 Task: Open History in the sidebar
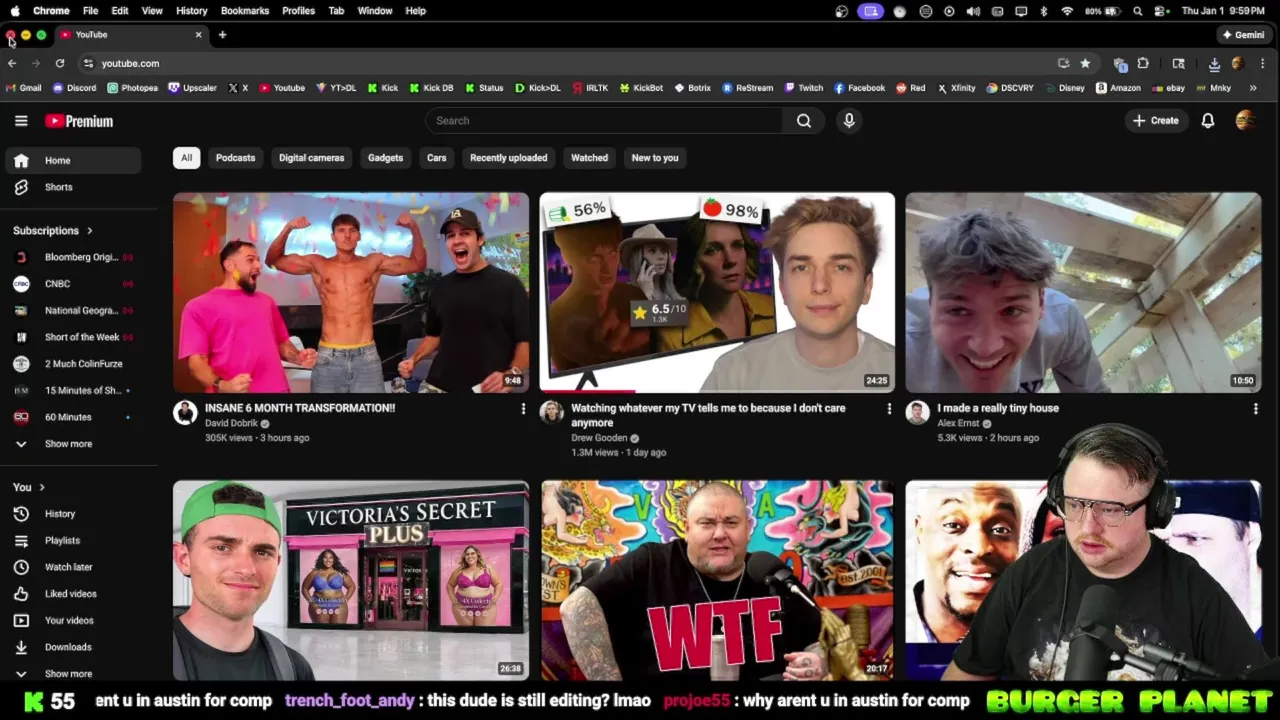(x=72, y=514)
